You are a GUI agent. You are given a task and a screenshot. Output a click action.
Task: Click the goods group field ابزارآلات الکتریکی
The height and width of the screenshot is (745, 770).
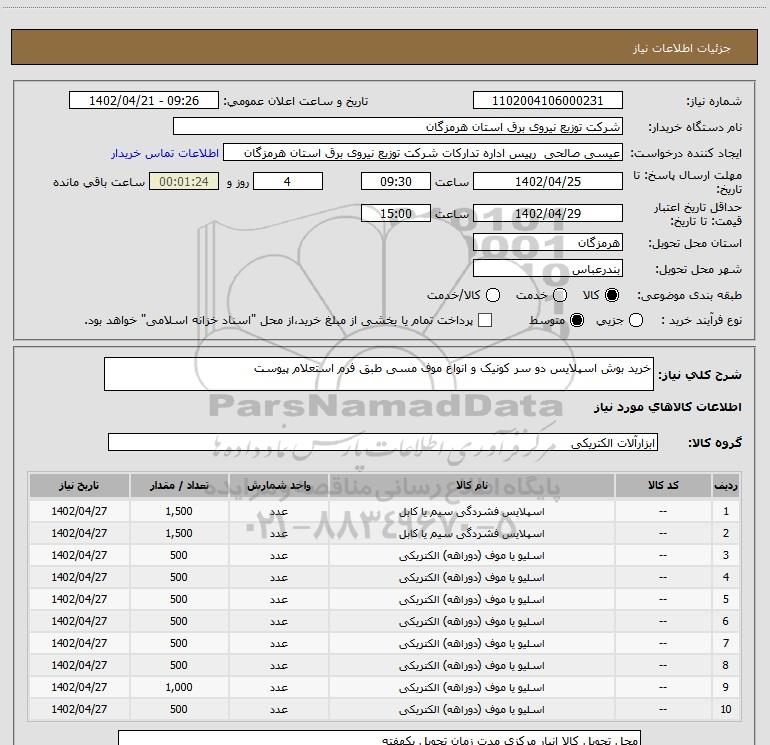click(x=383, y=442)
